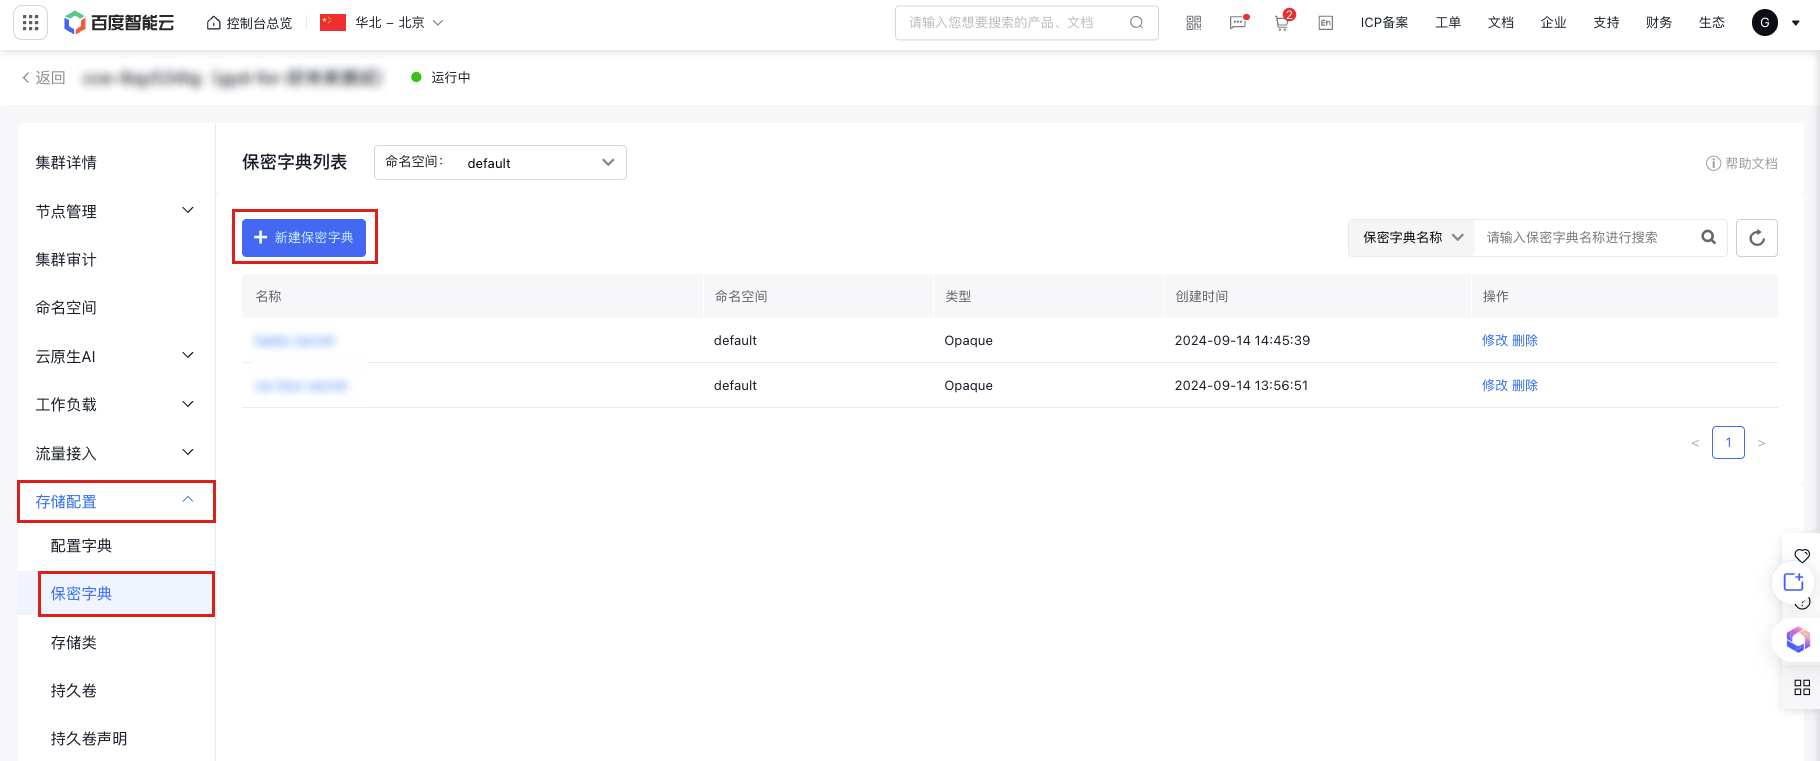Open 支持 in top navigation

[1607, 23]
